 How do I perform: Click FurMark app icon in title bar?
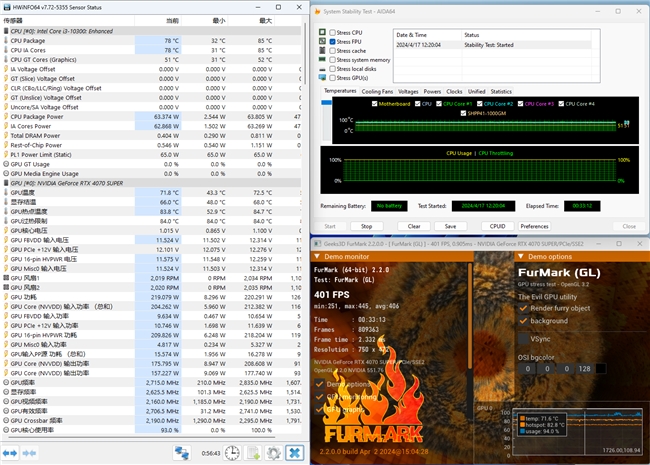pos(317,244)
